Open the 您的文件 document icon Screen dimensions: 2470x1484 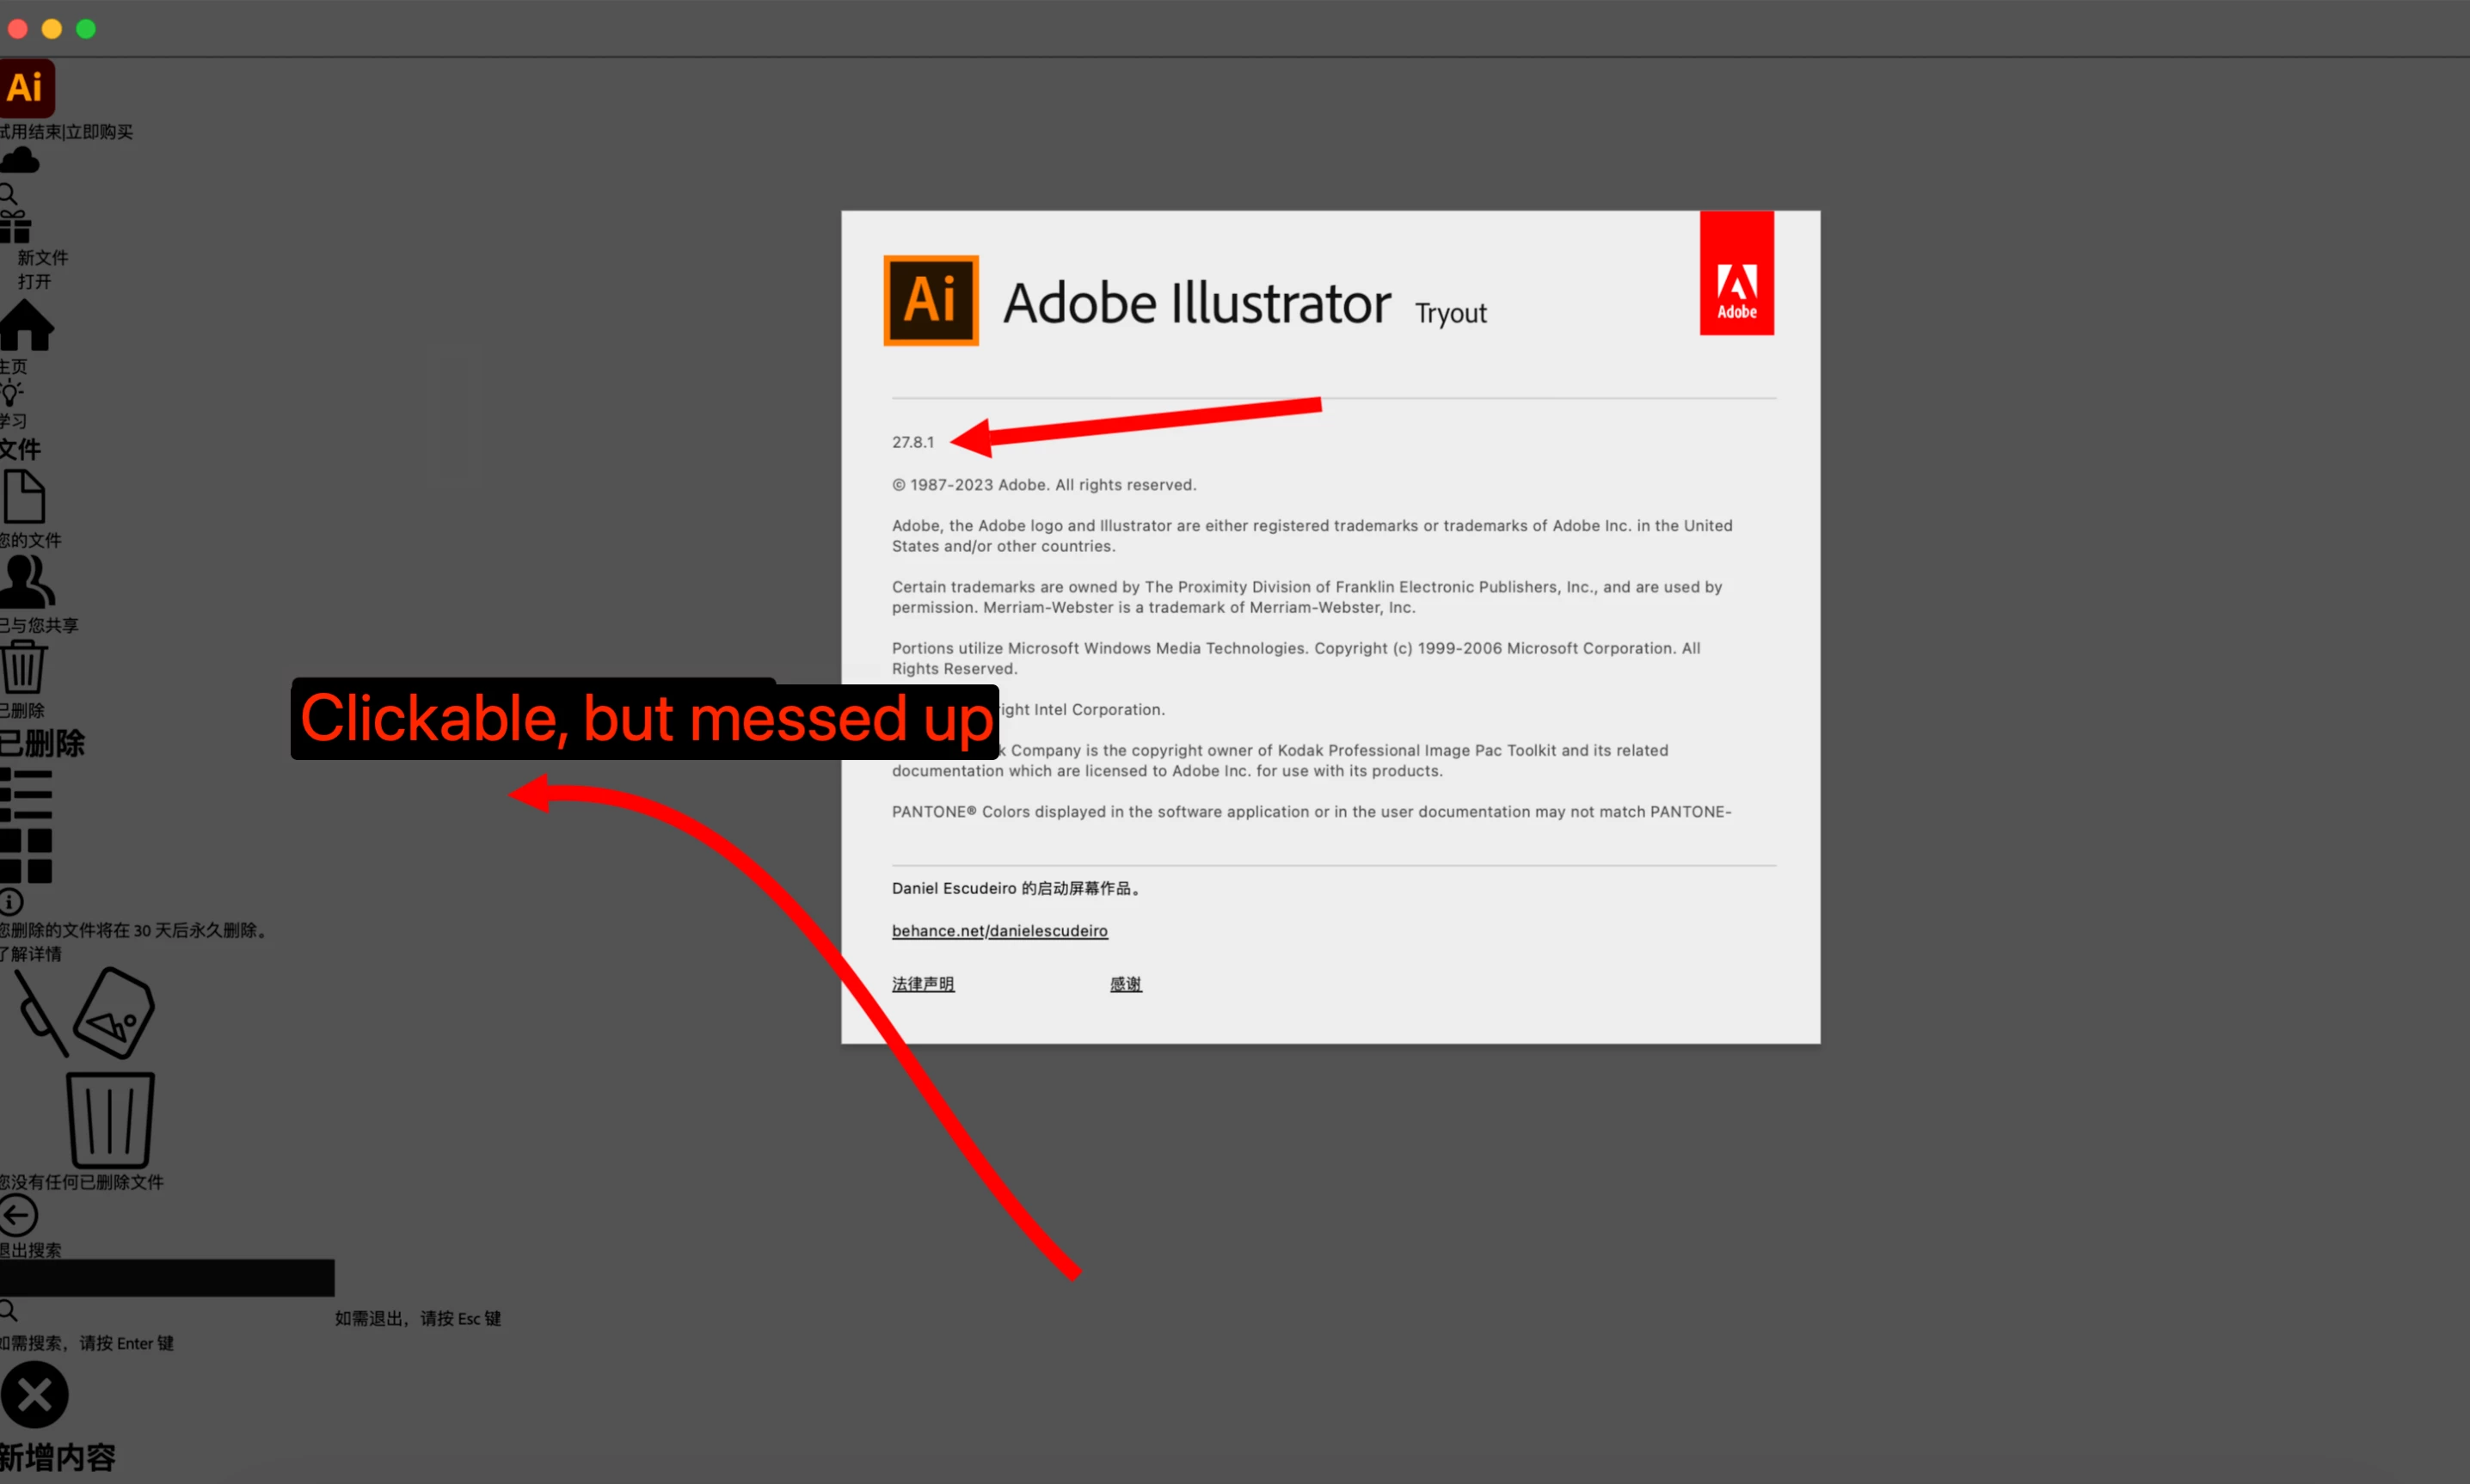(24, 497)
